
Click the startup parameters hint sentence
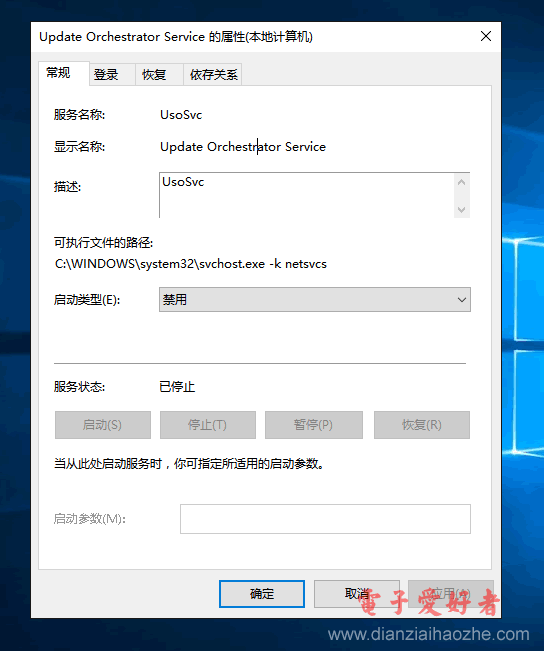tap(189, 464)
